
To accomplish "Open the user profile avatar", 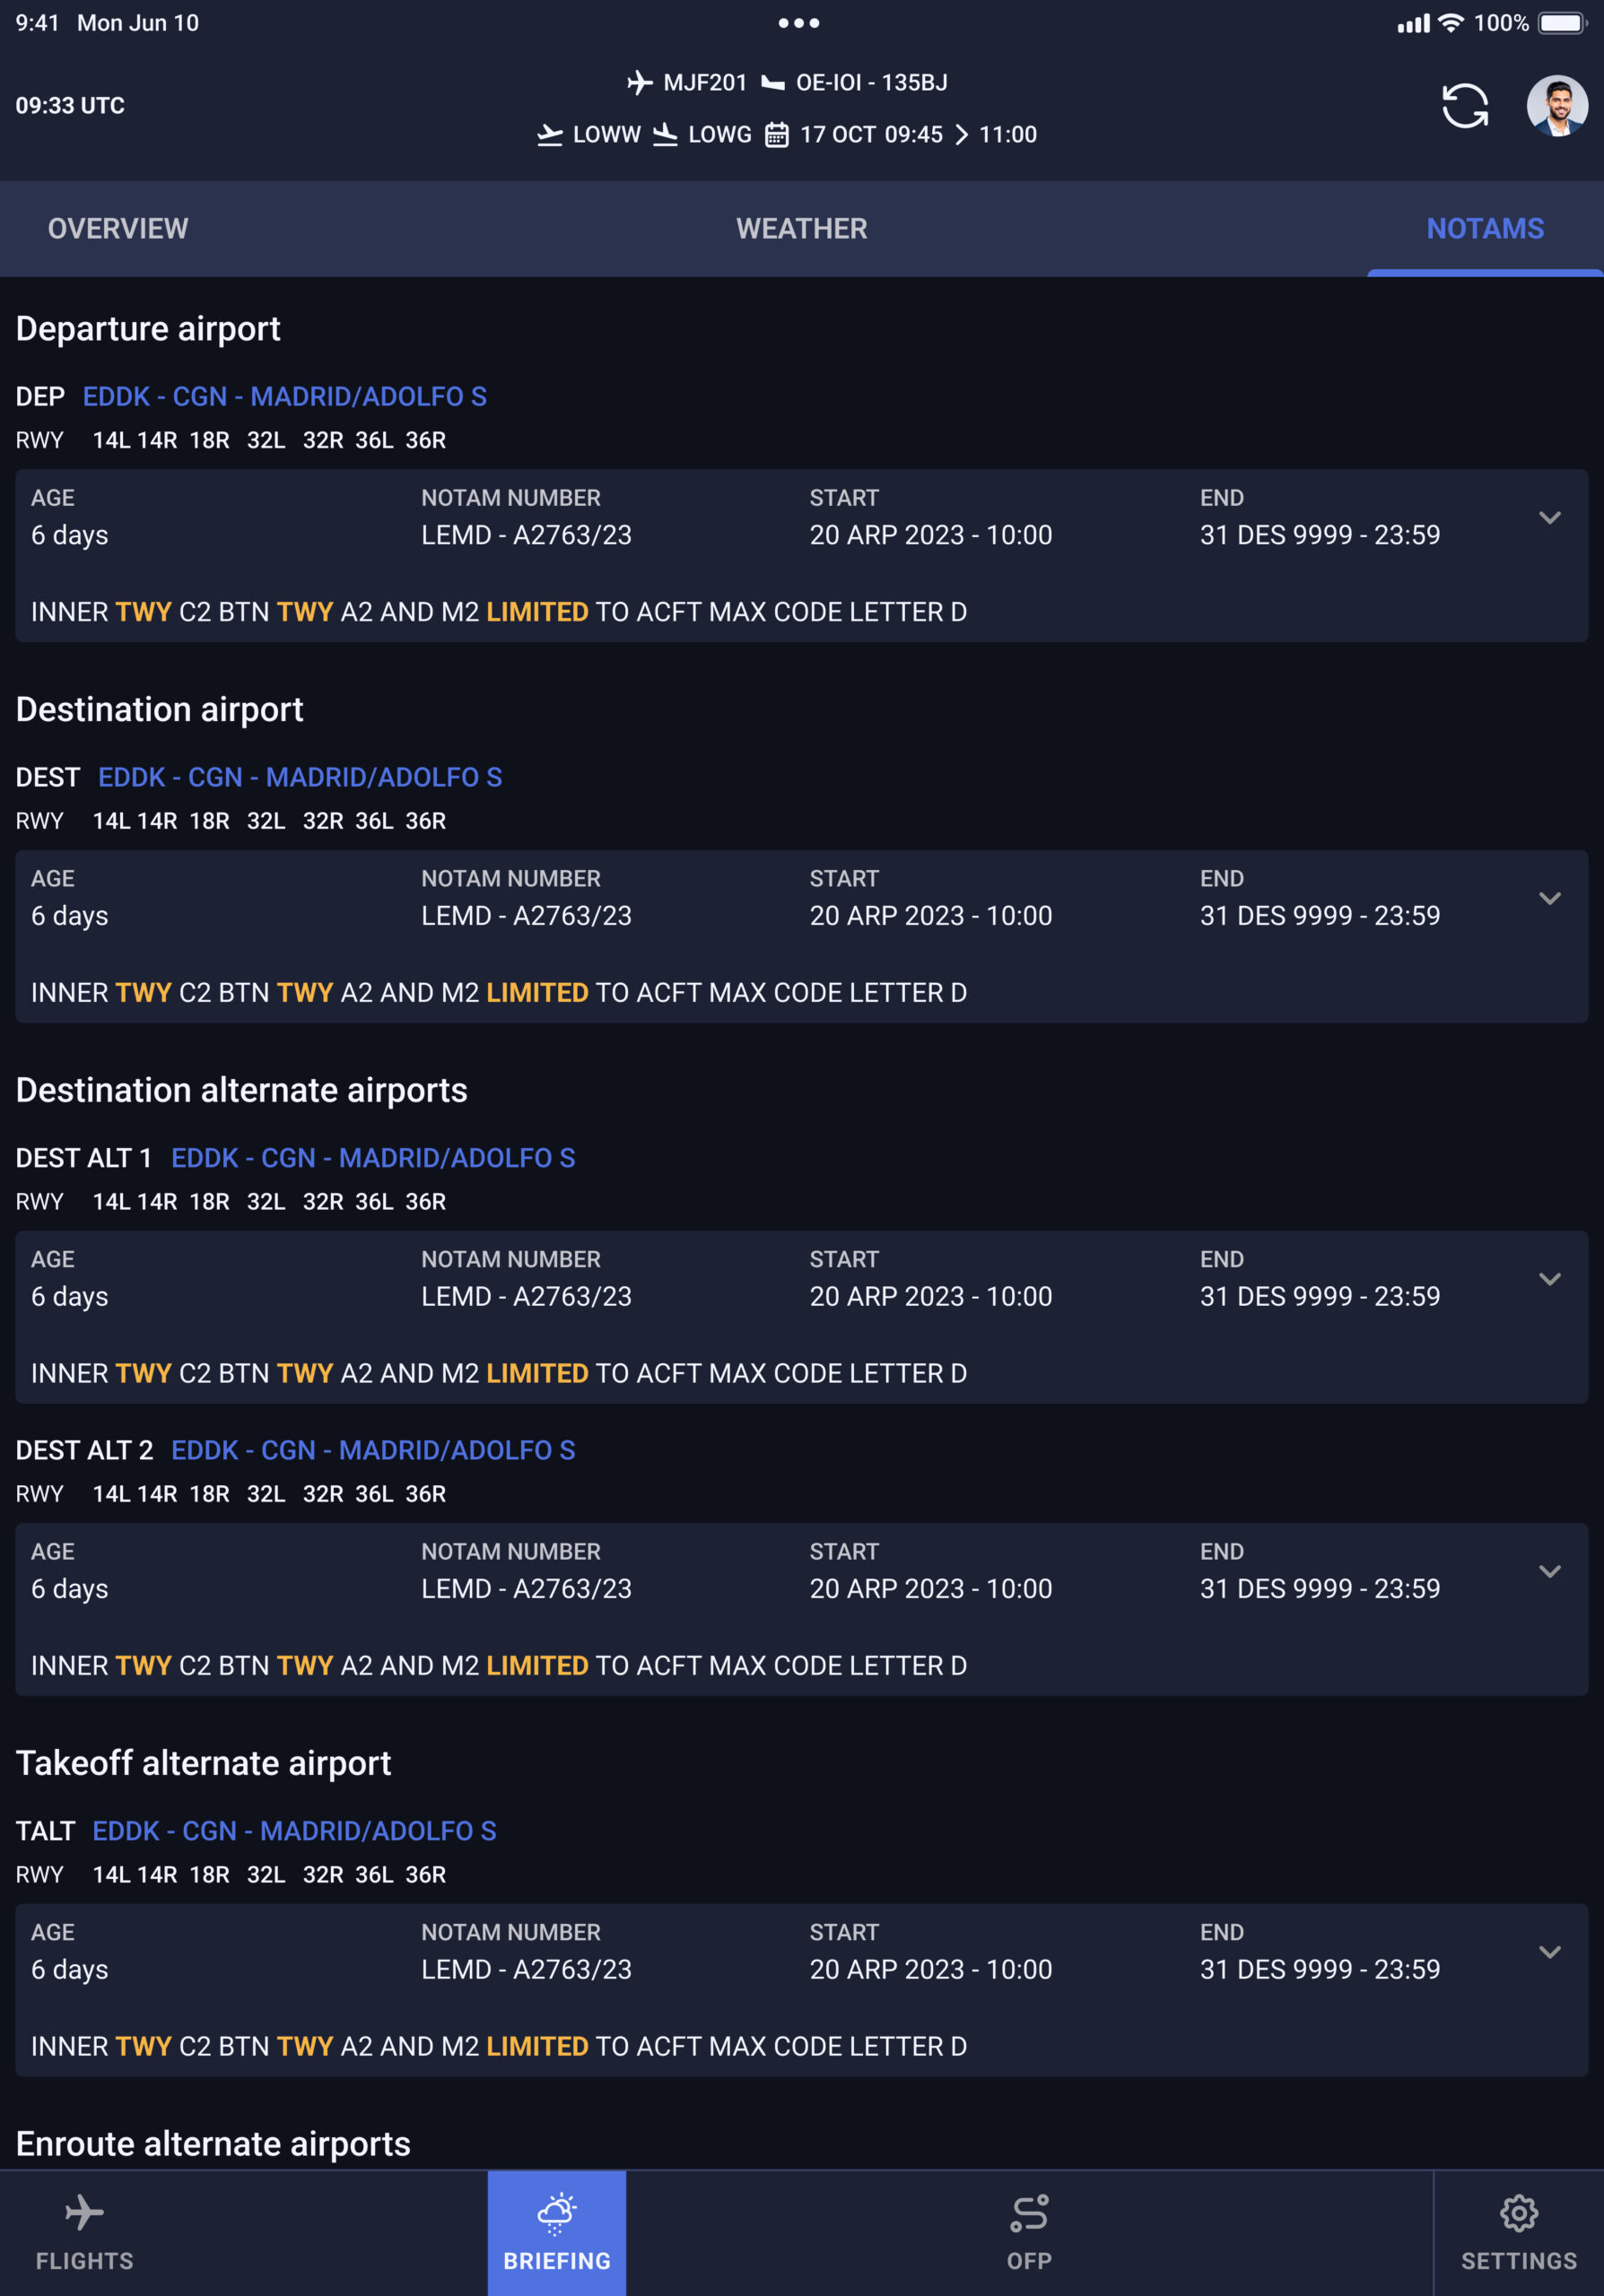I will 1557,106.
